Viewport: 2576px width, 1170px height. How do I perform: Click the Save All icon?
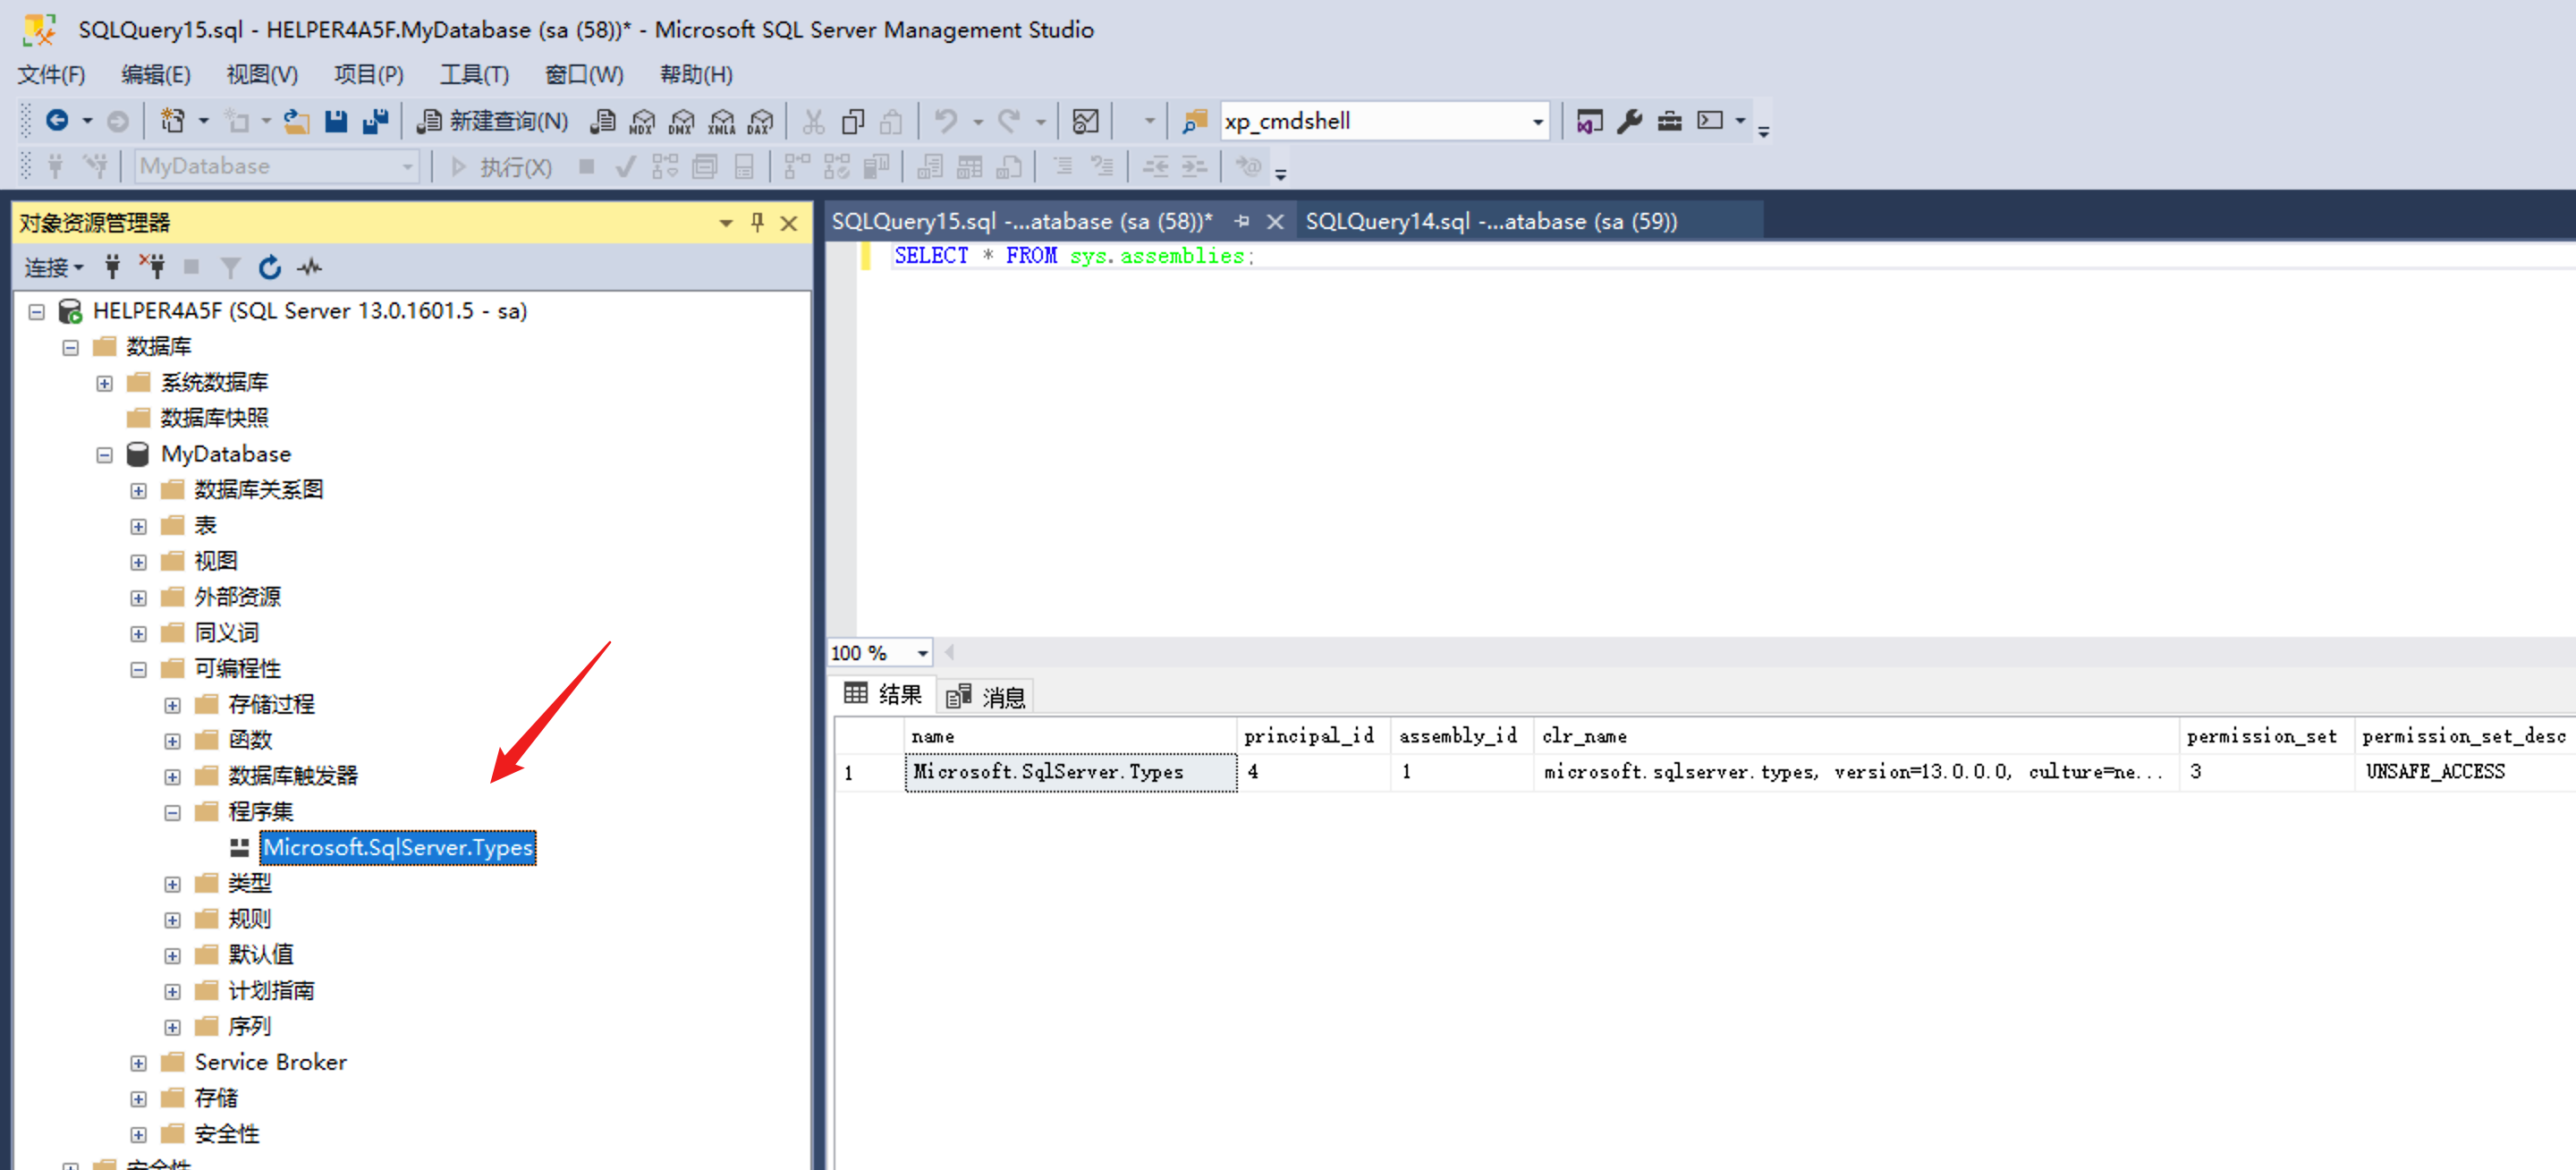click(x=375, y=121)
